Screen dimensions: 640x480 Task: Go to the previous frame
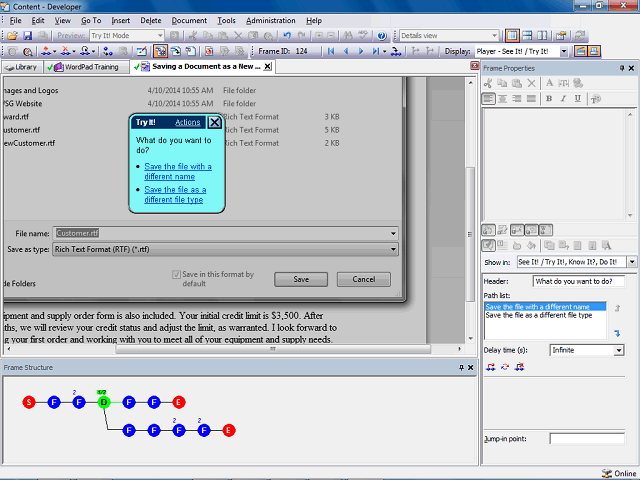346,51
